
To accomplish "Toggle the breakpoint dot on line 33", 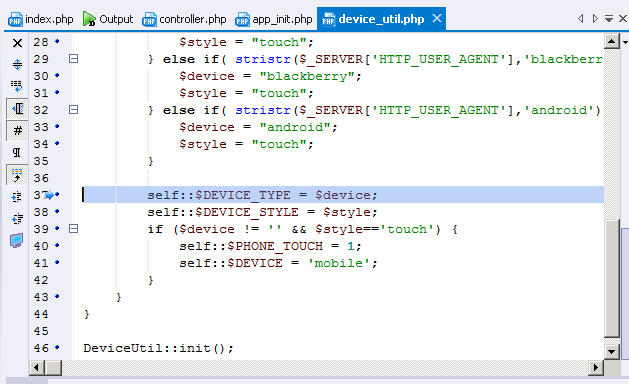I will tap(57, 126).
